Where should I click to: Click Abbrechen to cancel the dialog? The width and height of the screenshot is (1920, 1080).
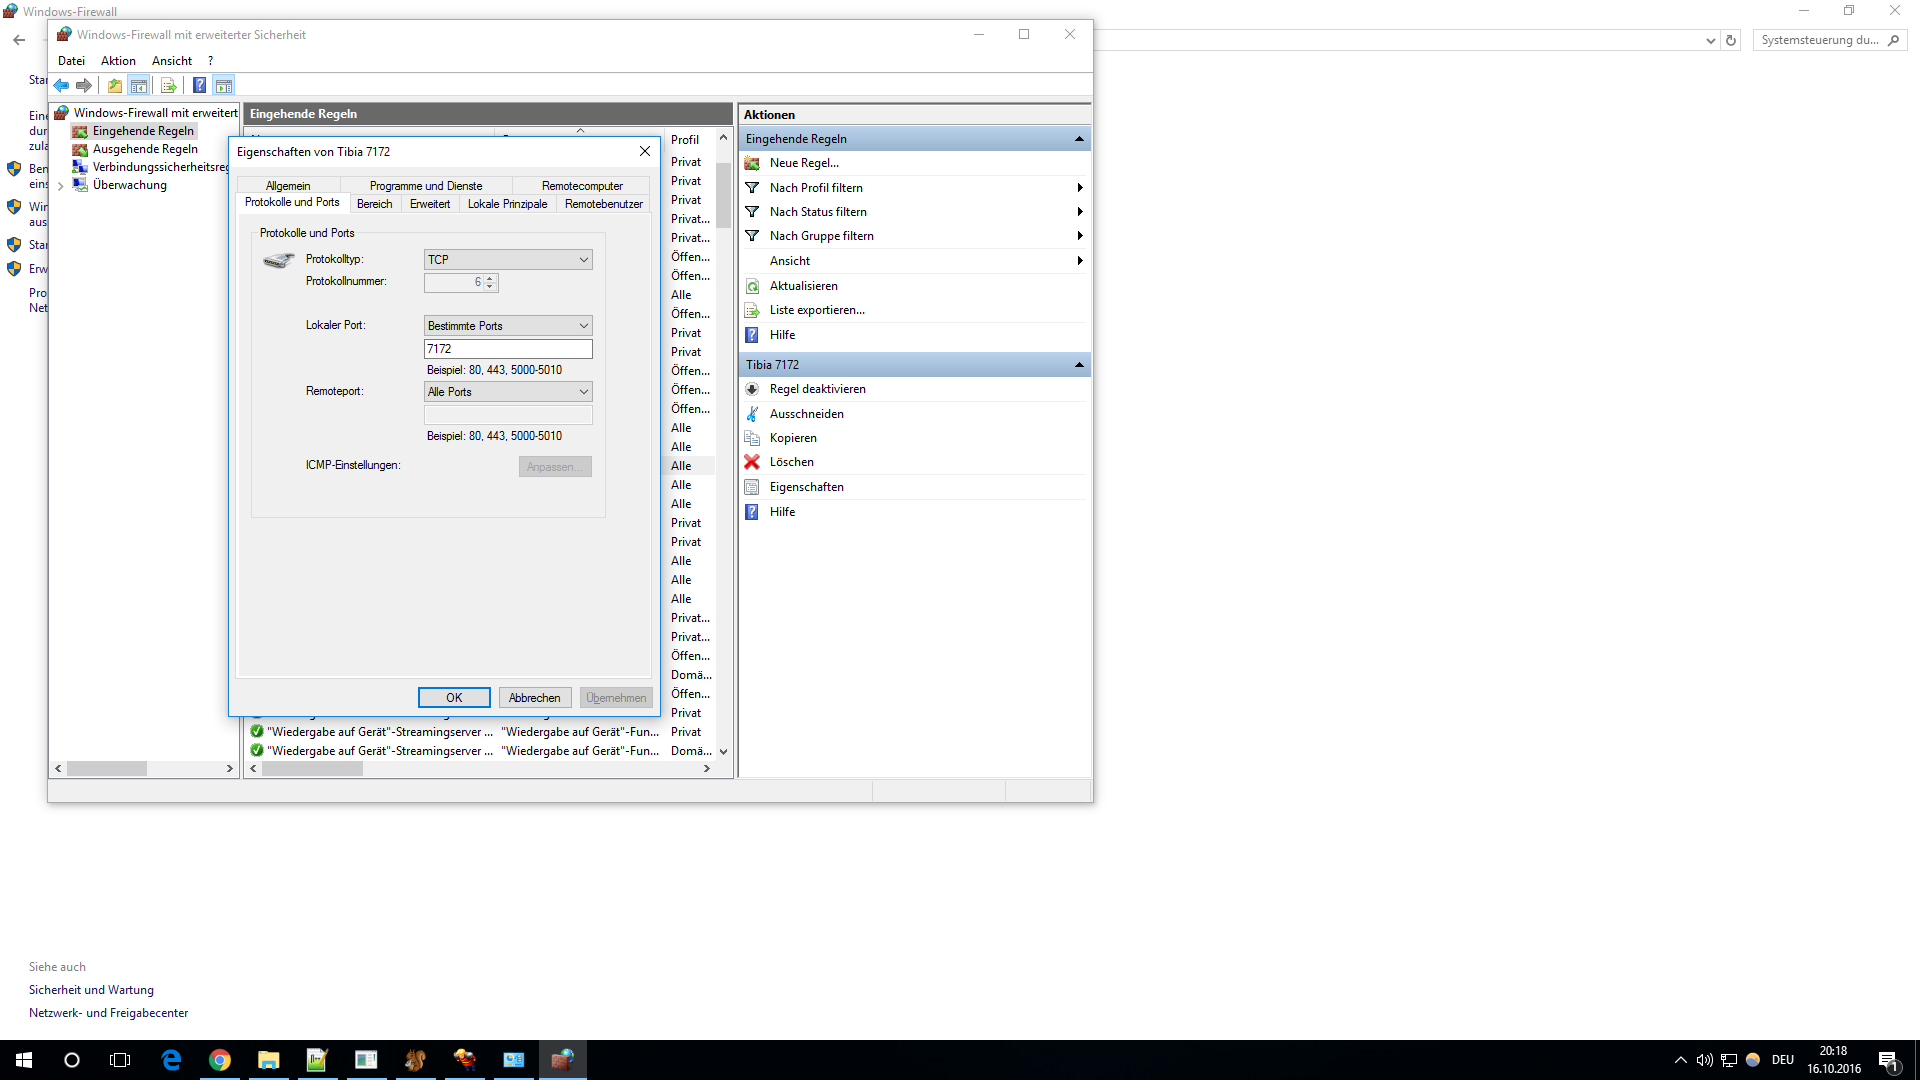(x=535, y=698)
